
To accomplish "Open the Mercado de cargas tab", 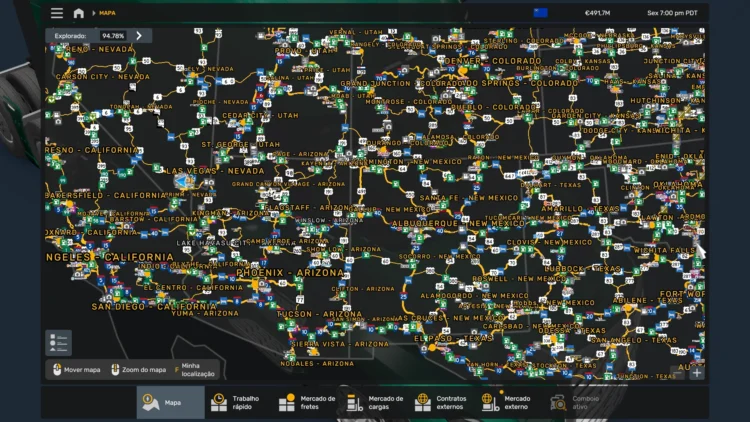I will click(375, 402).
